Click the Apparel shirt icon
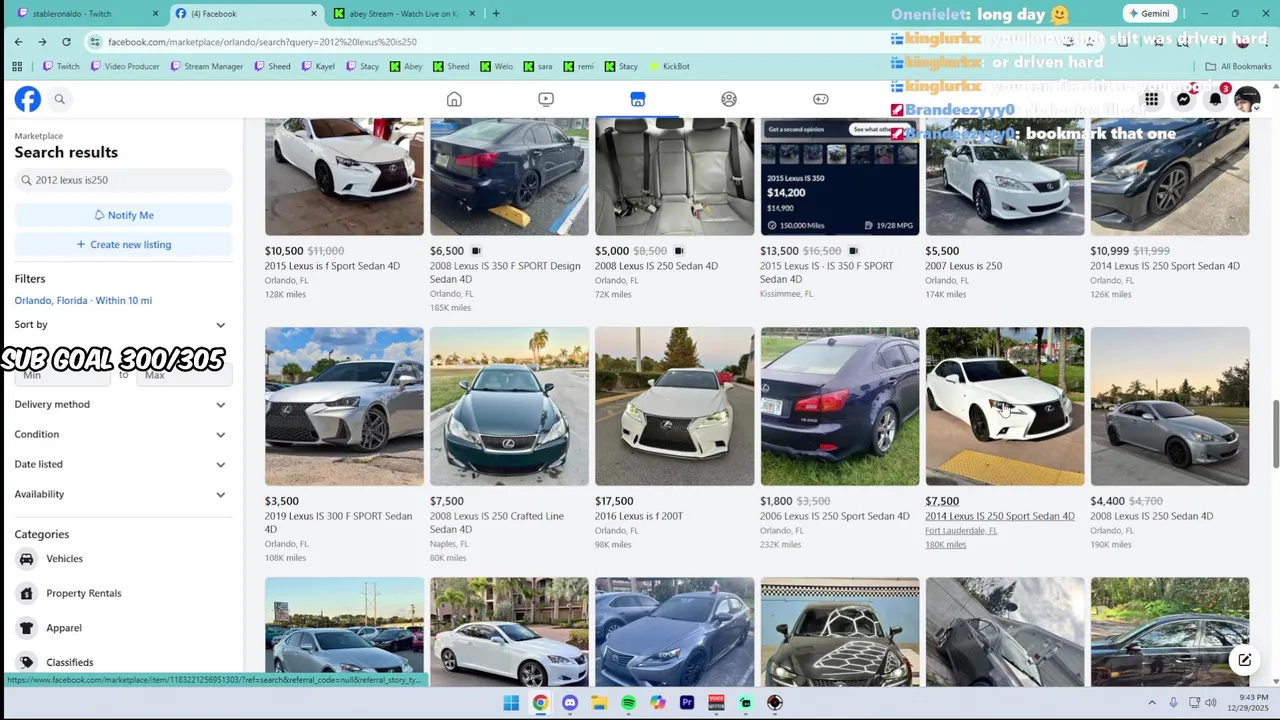 (27, 628)
